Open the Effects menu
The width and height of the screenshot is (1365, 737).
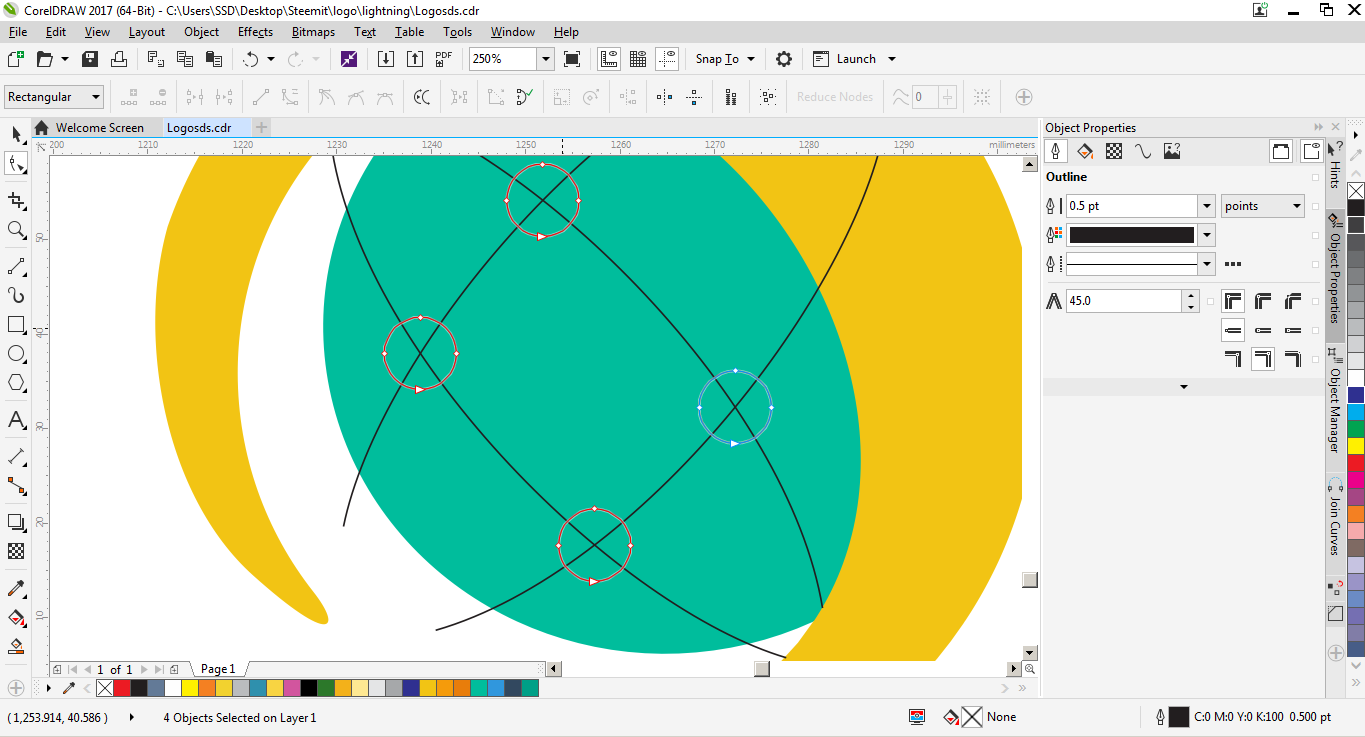click(255, 32)
